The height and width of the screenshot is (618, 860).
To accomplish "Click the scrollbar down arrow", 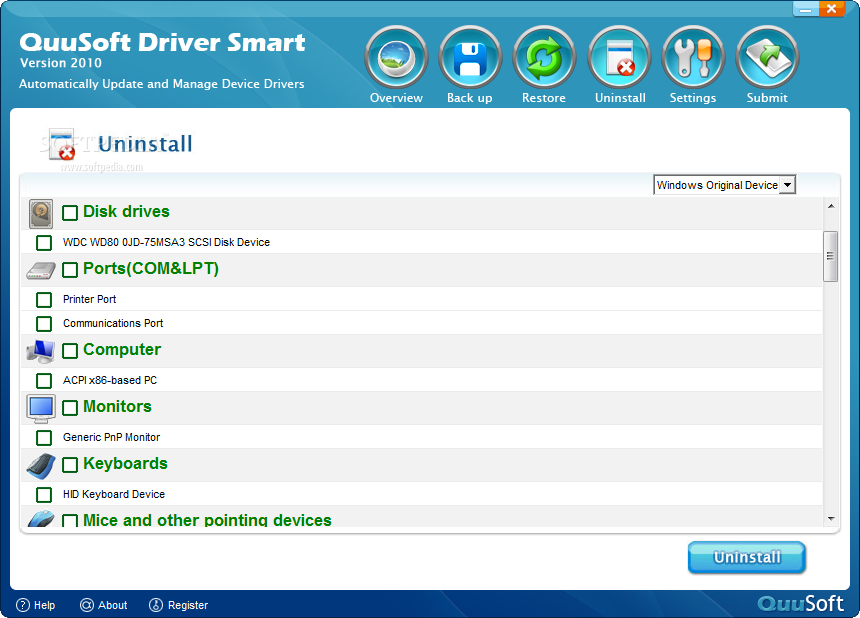I will point(831,518).
